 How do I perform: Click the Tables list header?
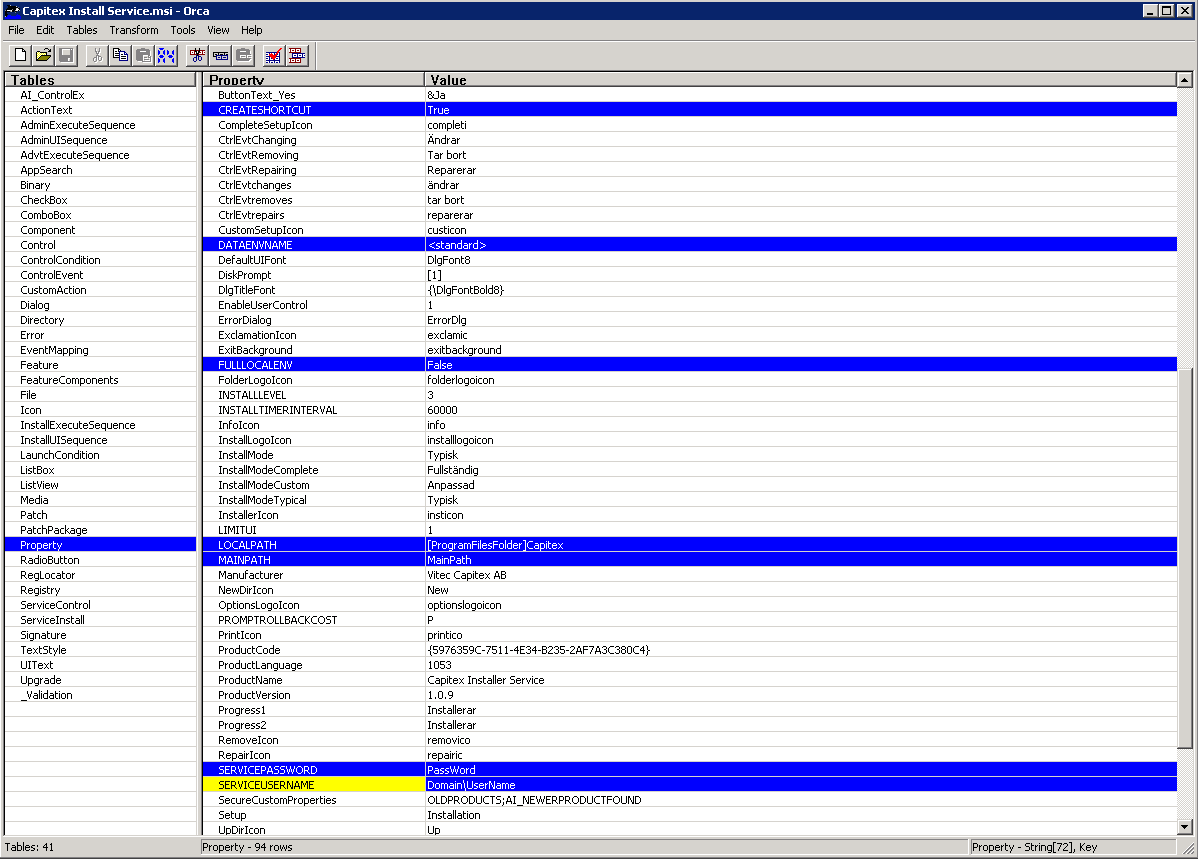point(100,79)
